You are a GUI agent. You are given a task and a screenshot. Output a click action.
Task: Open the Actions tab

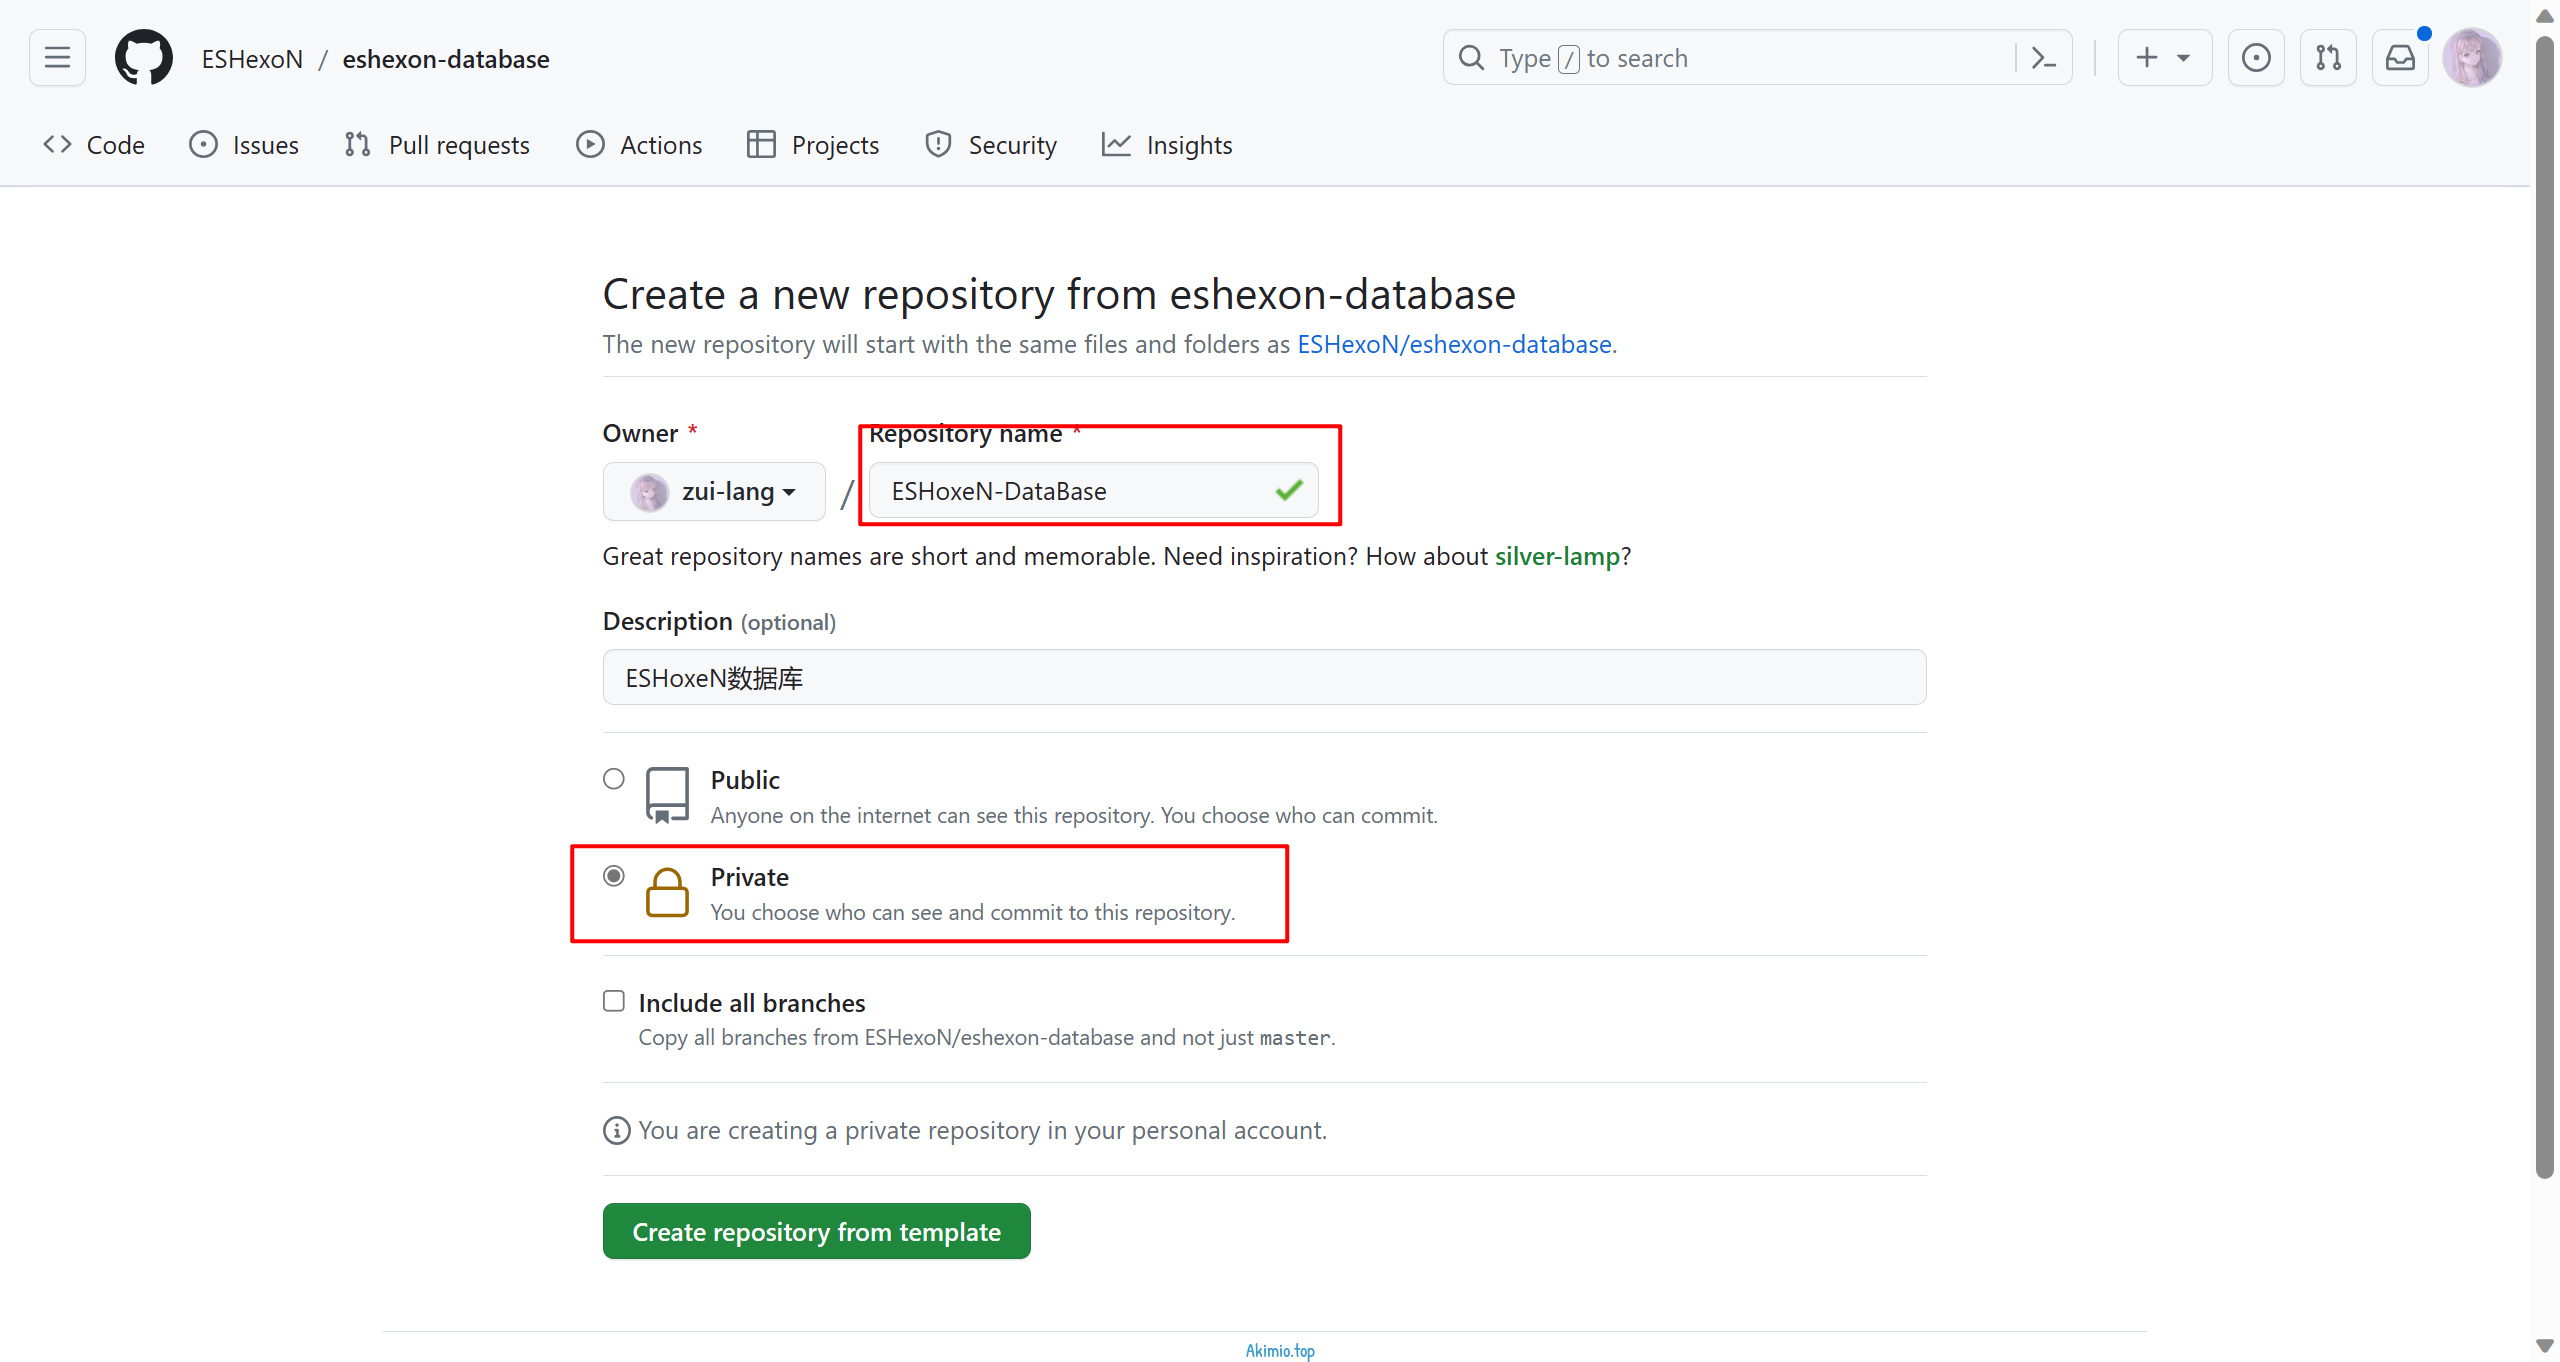[x=639, y=145]
